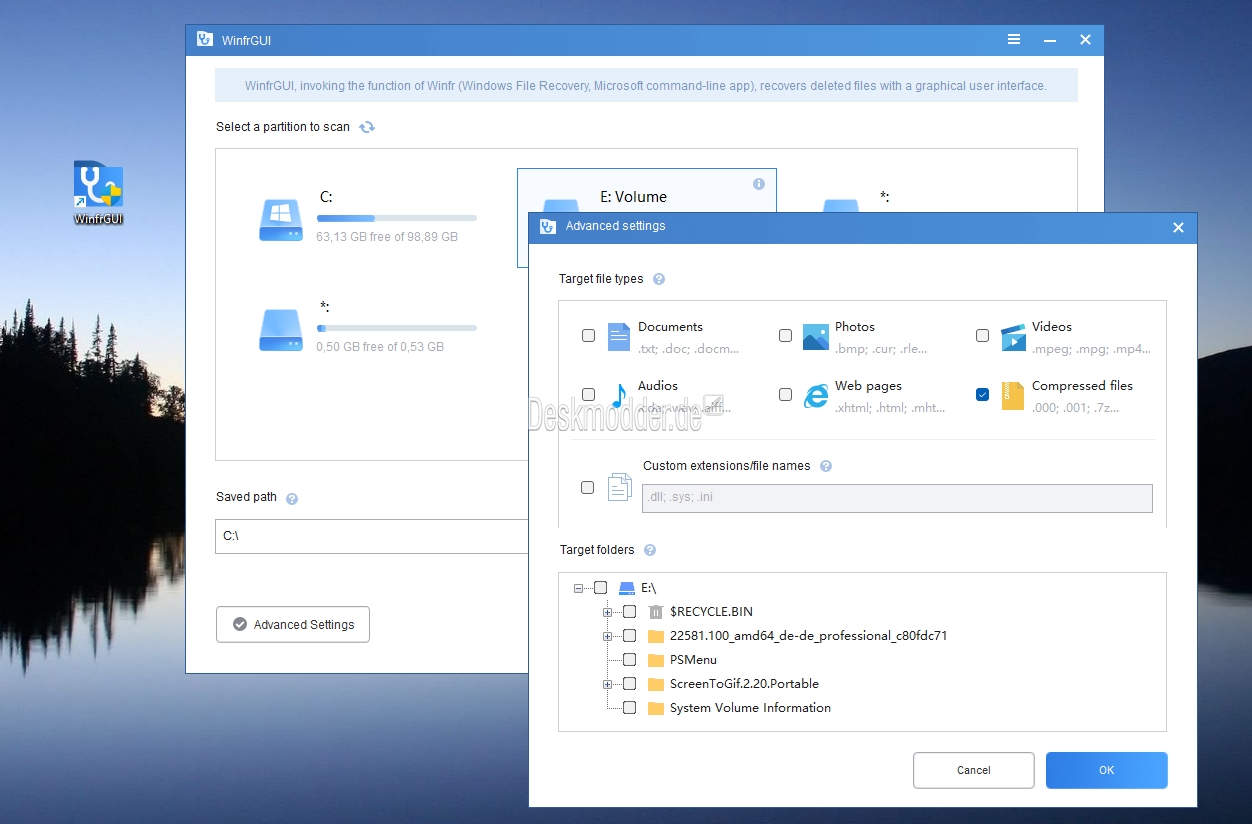Expand the $RECYCLE.BIN folder node

click(607, 612)
